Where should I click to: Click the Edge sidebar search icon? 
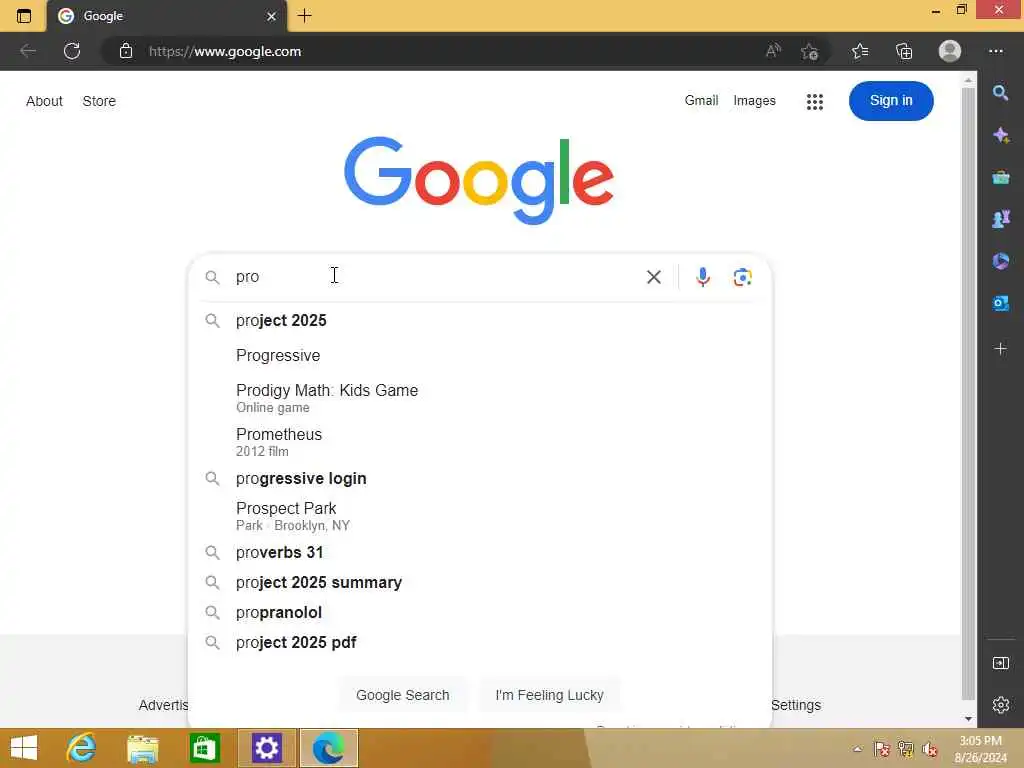[x=1000, y=93]
